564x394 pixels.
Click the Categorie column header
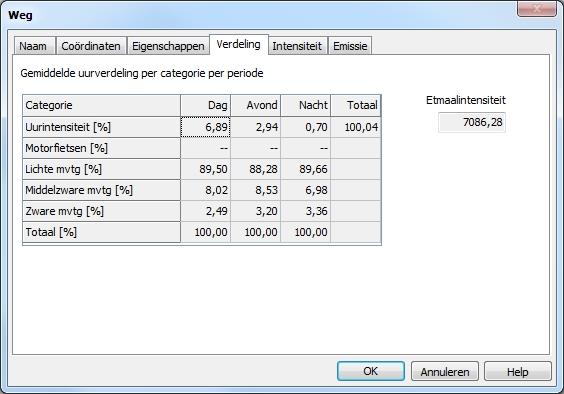(101, 105)
